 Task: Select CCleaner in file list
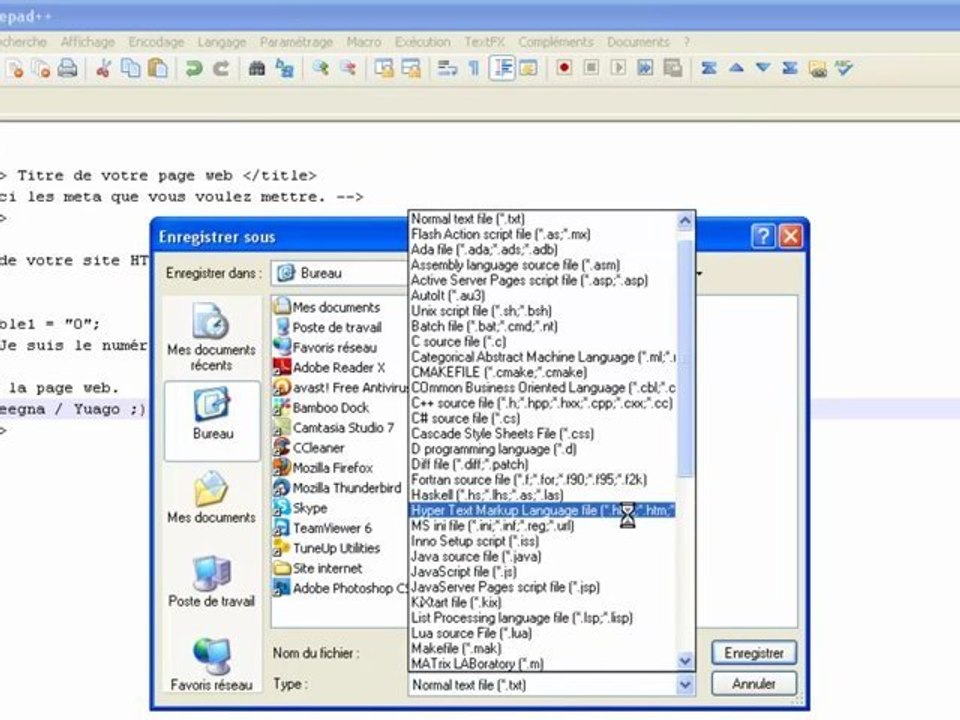click(x=309, y=448)
